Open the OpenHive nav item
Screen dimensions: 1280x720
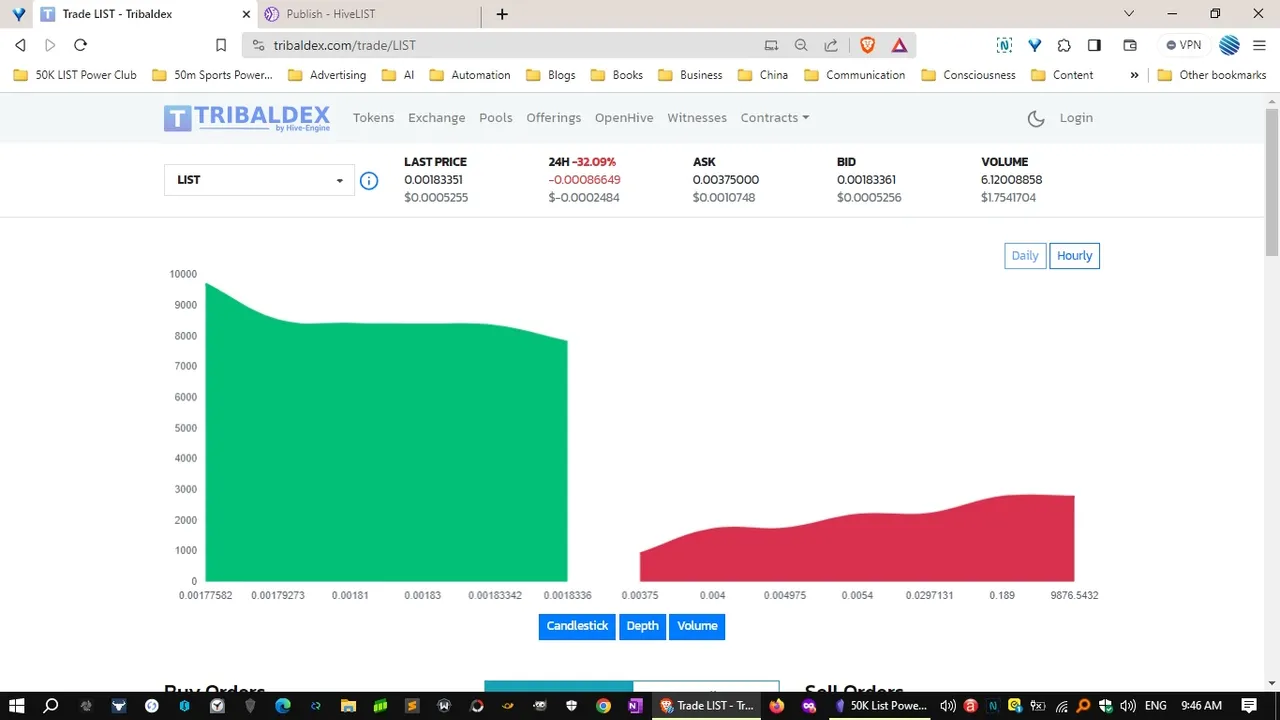point(624,118)
